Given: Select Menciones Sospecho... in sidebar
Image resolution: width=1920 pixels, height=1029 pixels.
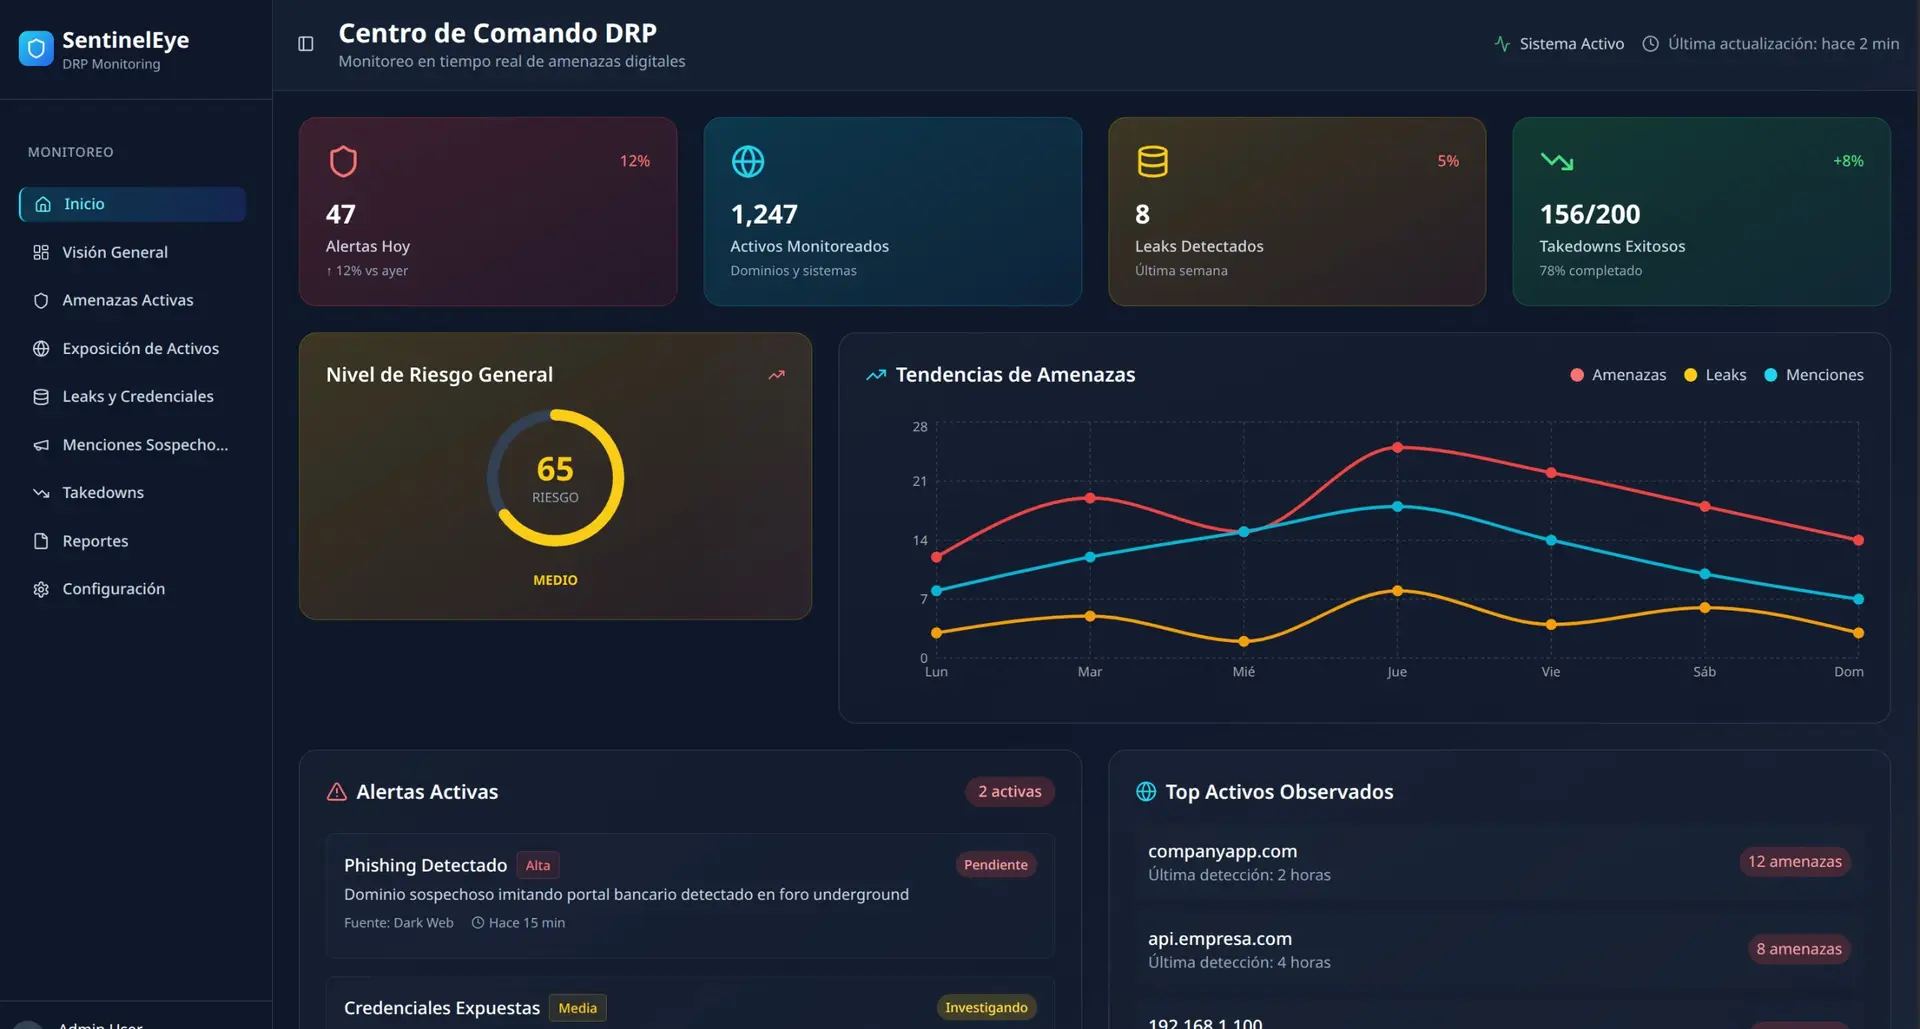Looking at the screenshot, I should pyautogui.click(x=132, y=445).
